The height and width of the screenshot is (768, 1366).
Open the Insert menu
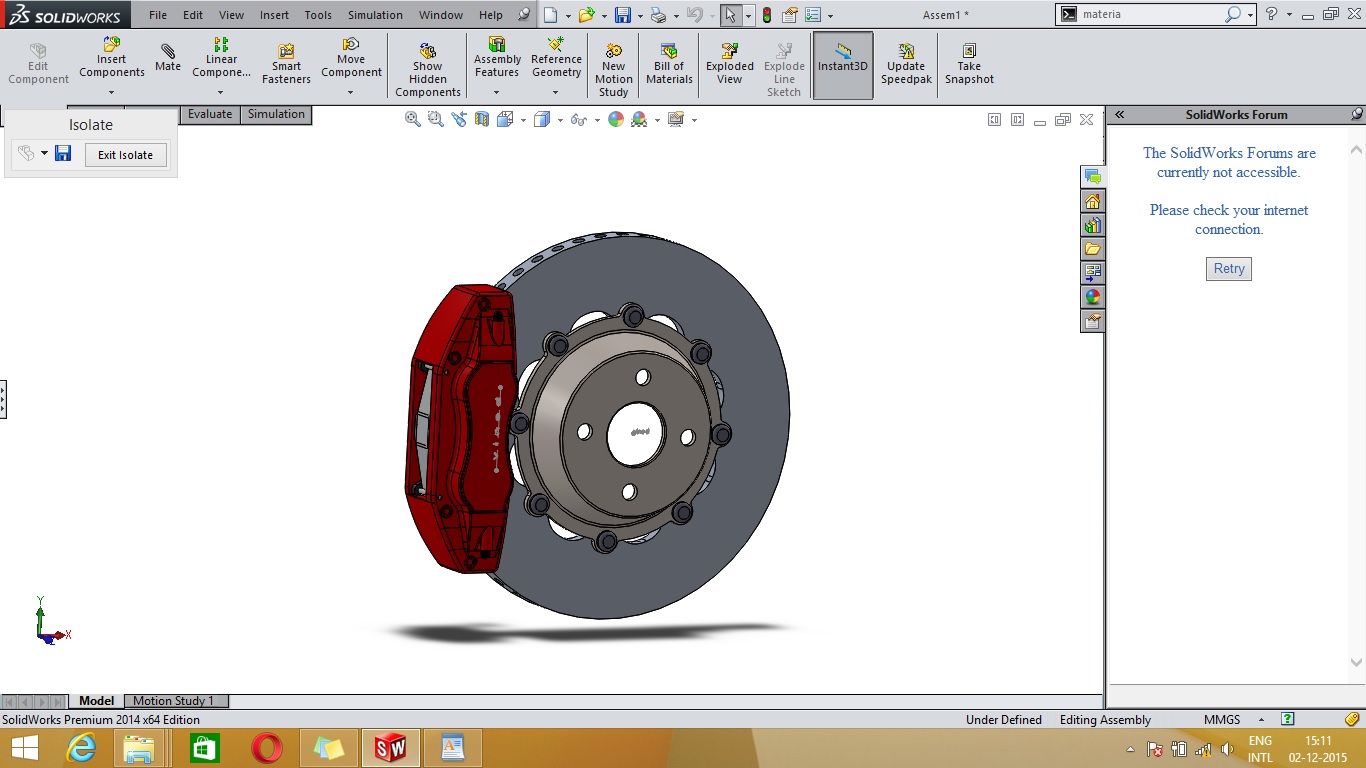pyautogui.click(x=274, y=15)
